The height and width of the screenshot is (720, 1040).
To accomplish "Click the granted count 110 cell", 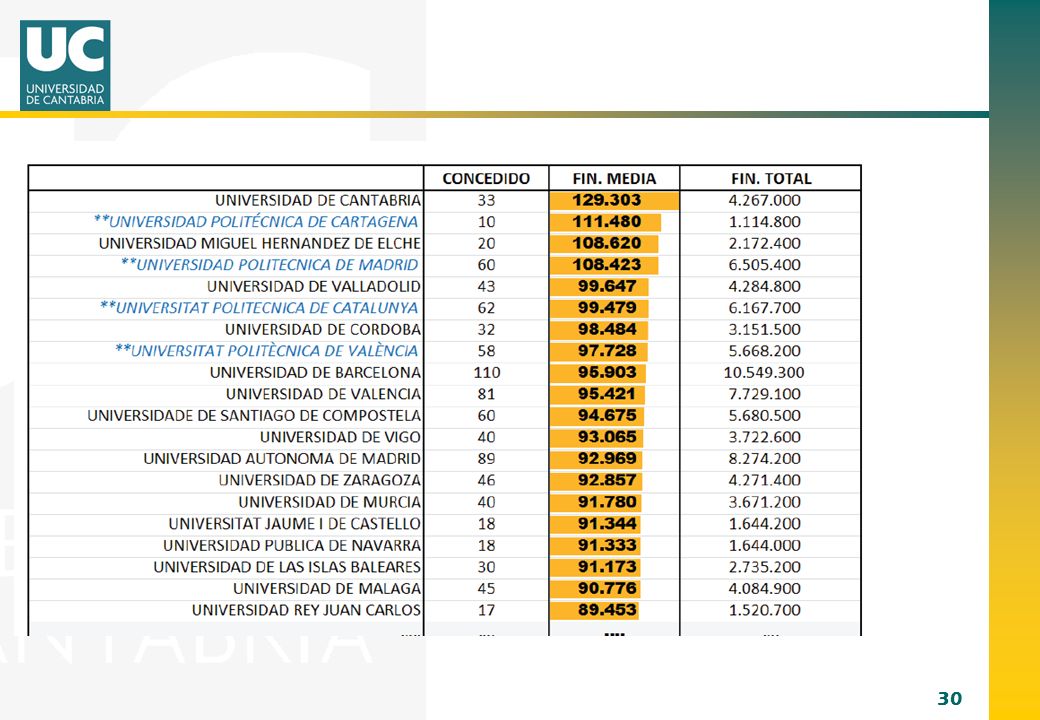I will tap(487, 373).
